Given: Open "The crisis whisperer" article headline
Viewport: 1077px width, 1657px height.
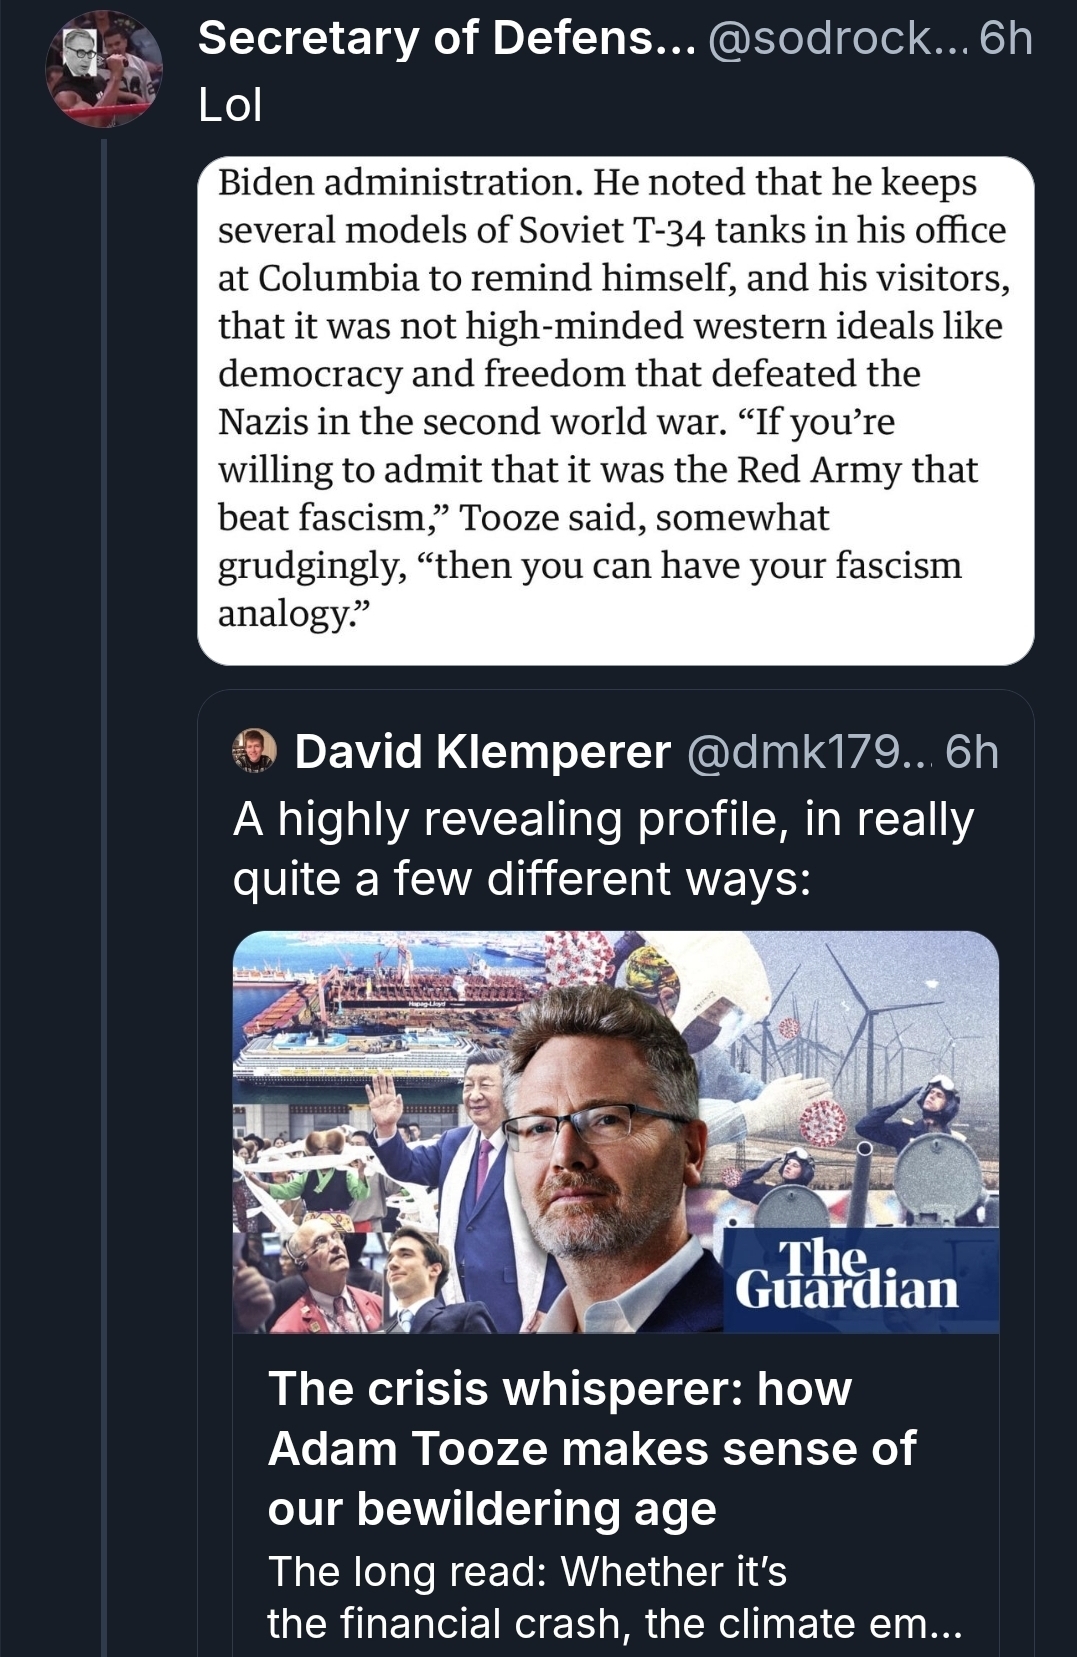Looking at the screenshot, I should [x=591, y=1448].
